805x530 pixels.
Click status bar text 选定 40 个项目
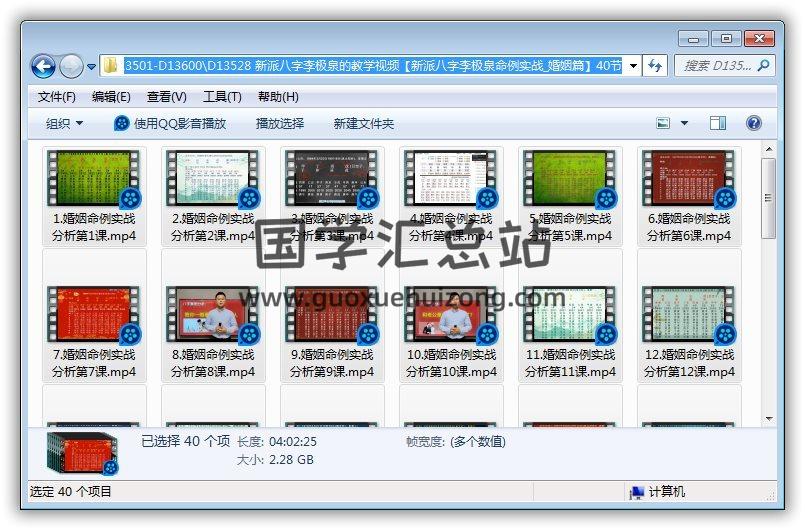click(71, 492)
